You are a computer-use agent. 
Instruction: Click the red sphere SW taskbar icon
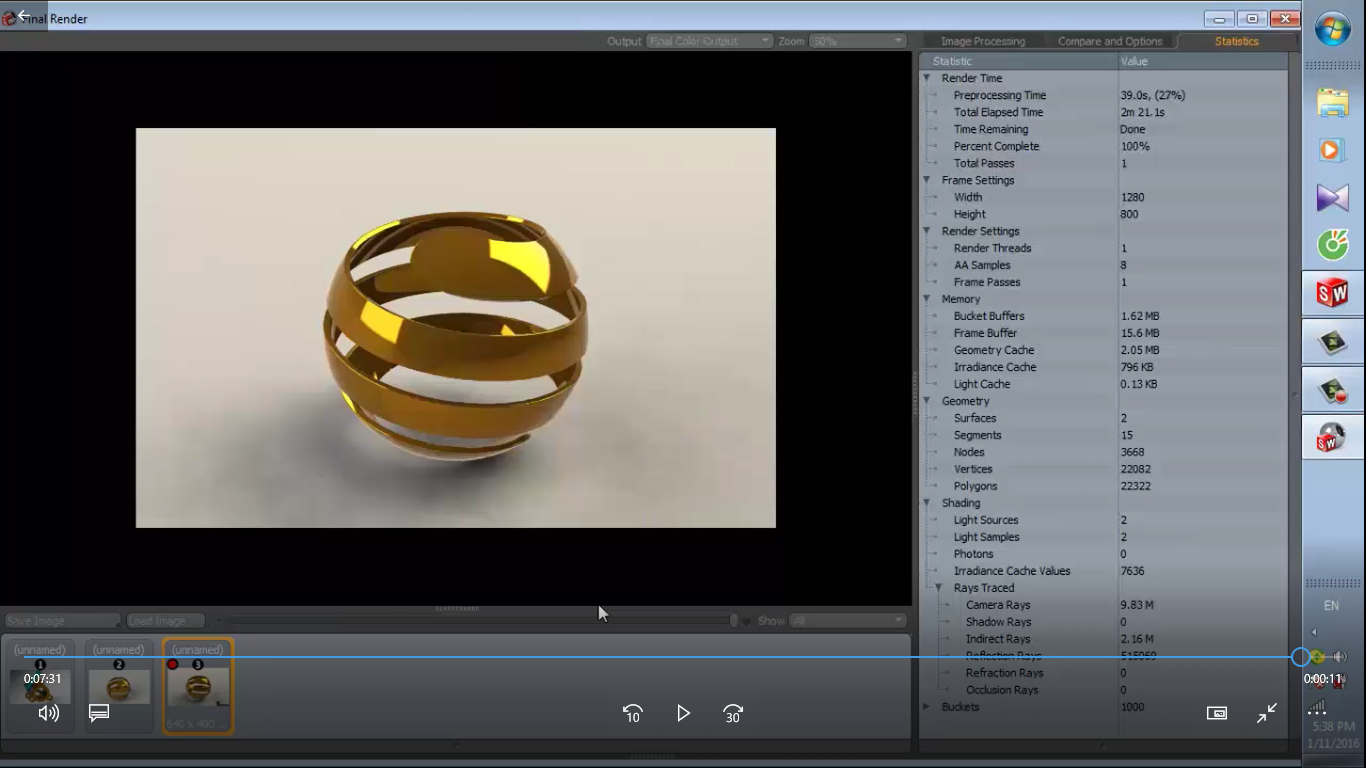coord(1333,438)
